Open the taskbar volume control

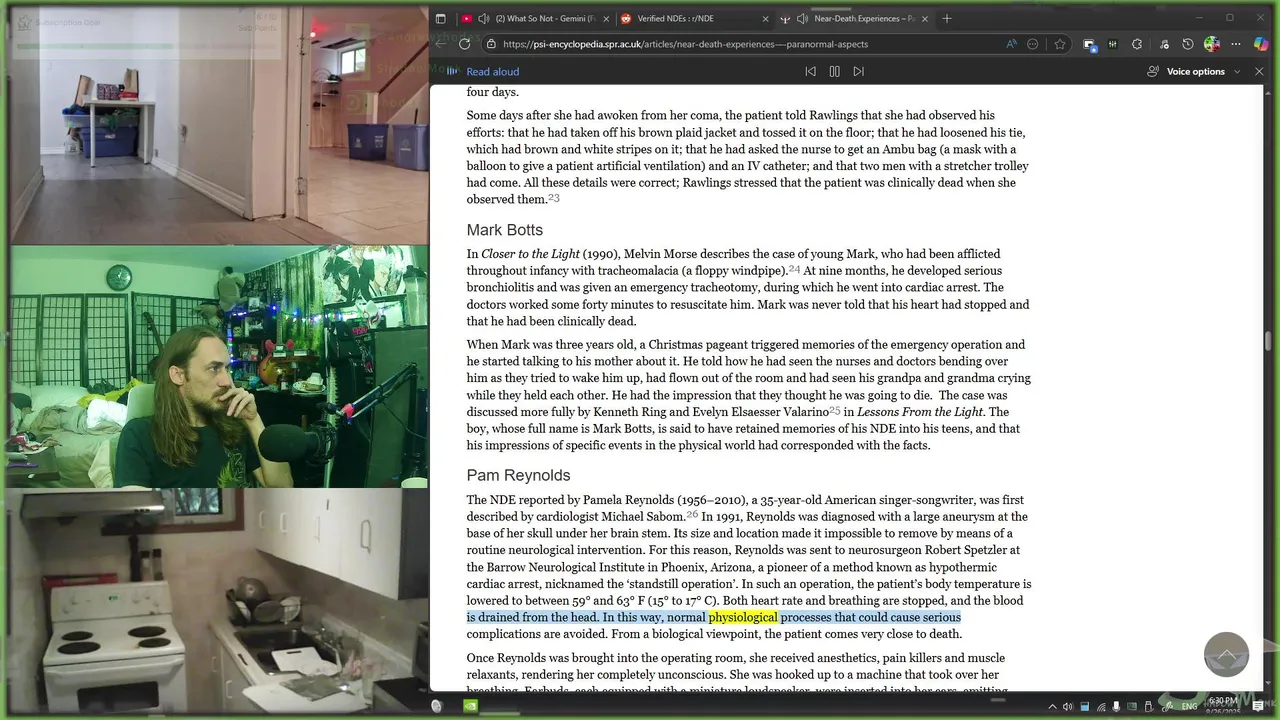[x=1067, y=706]
